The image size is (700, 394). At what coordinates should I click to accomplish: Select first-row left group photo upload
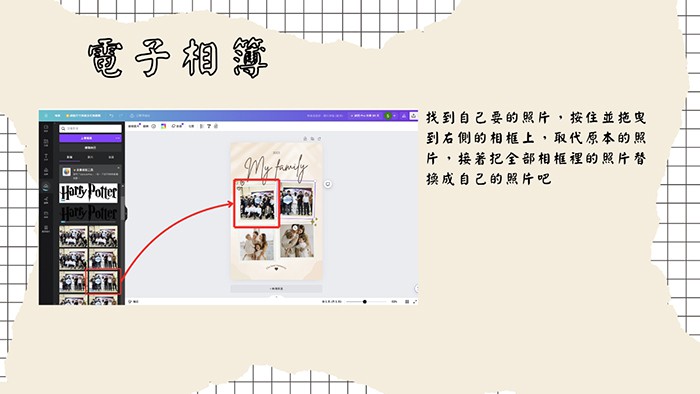click(74, 236)
